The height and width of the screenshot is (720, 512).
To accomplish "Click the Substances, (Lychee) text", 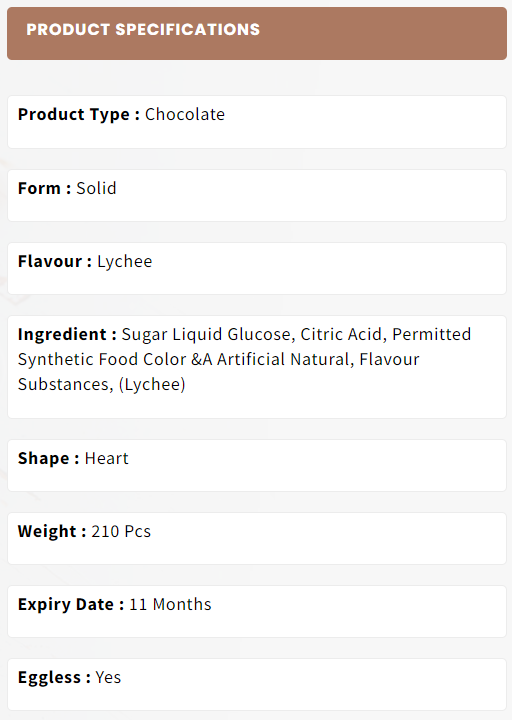I will click(x=101, y=385).
